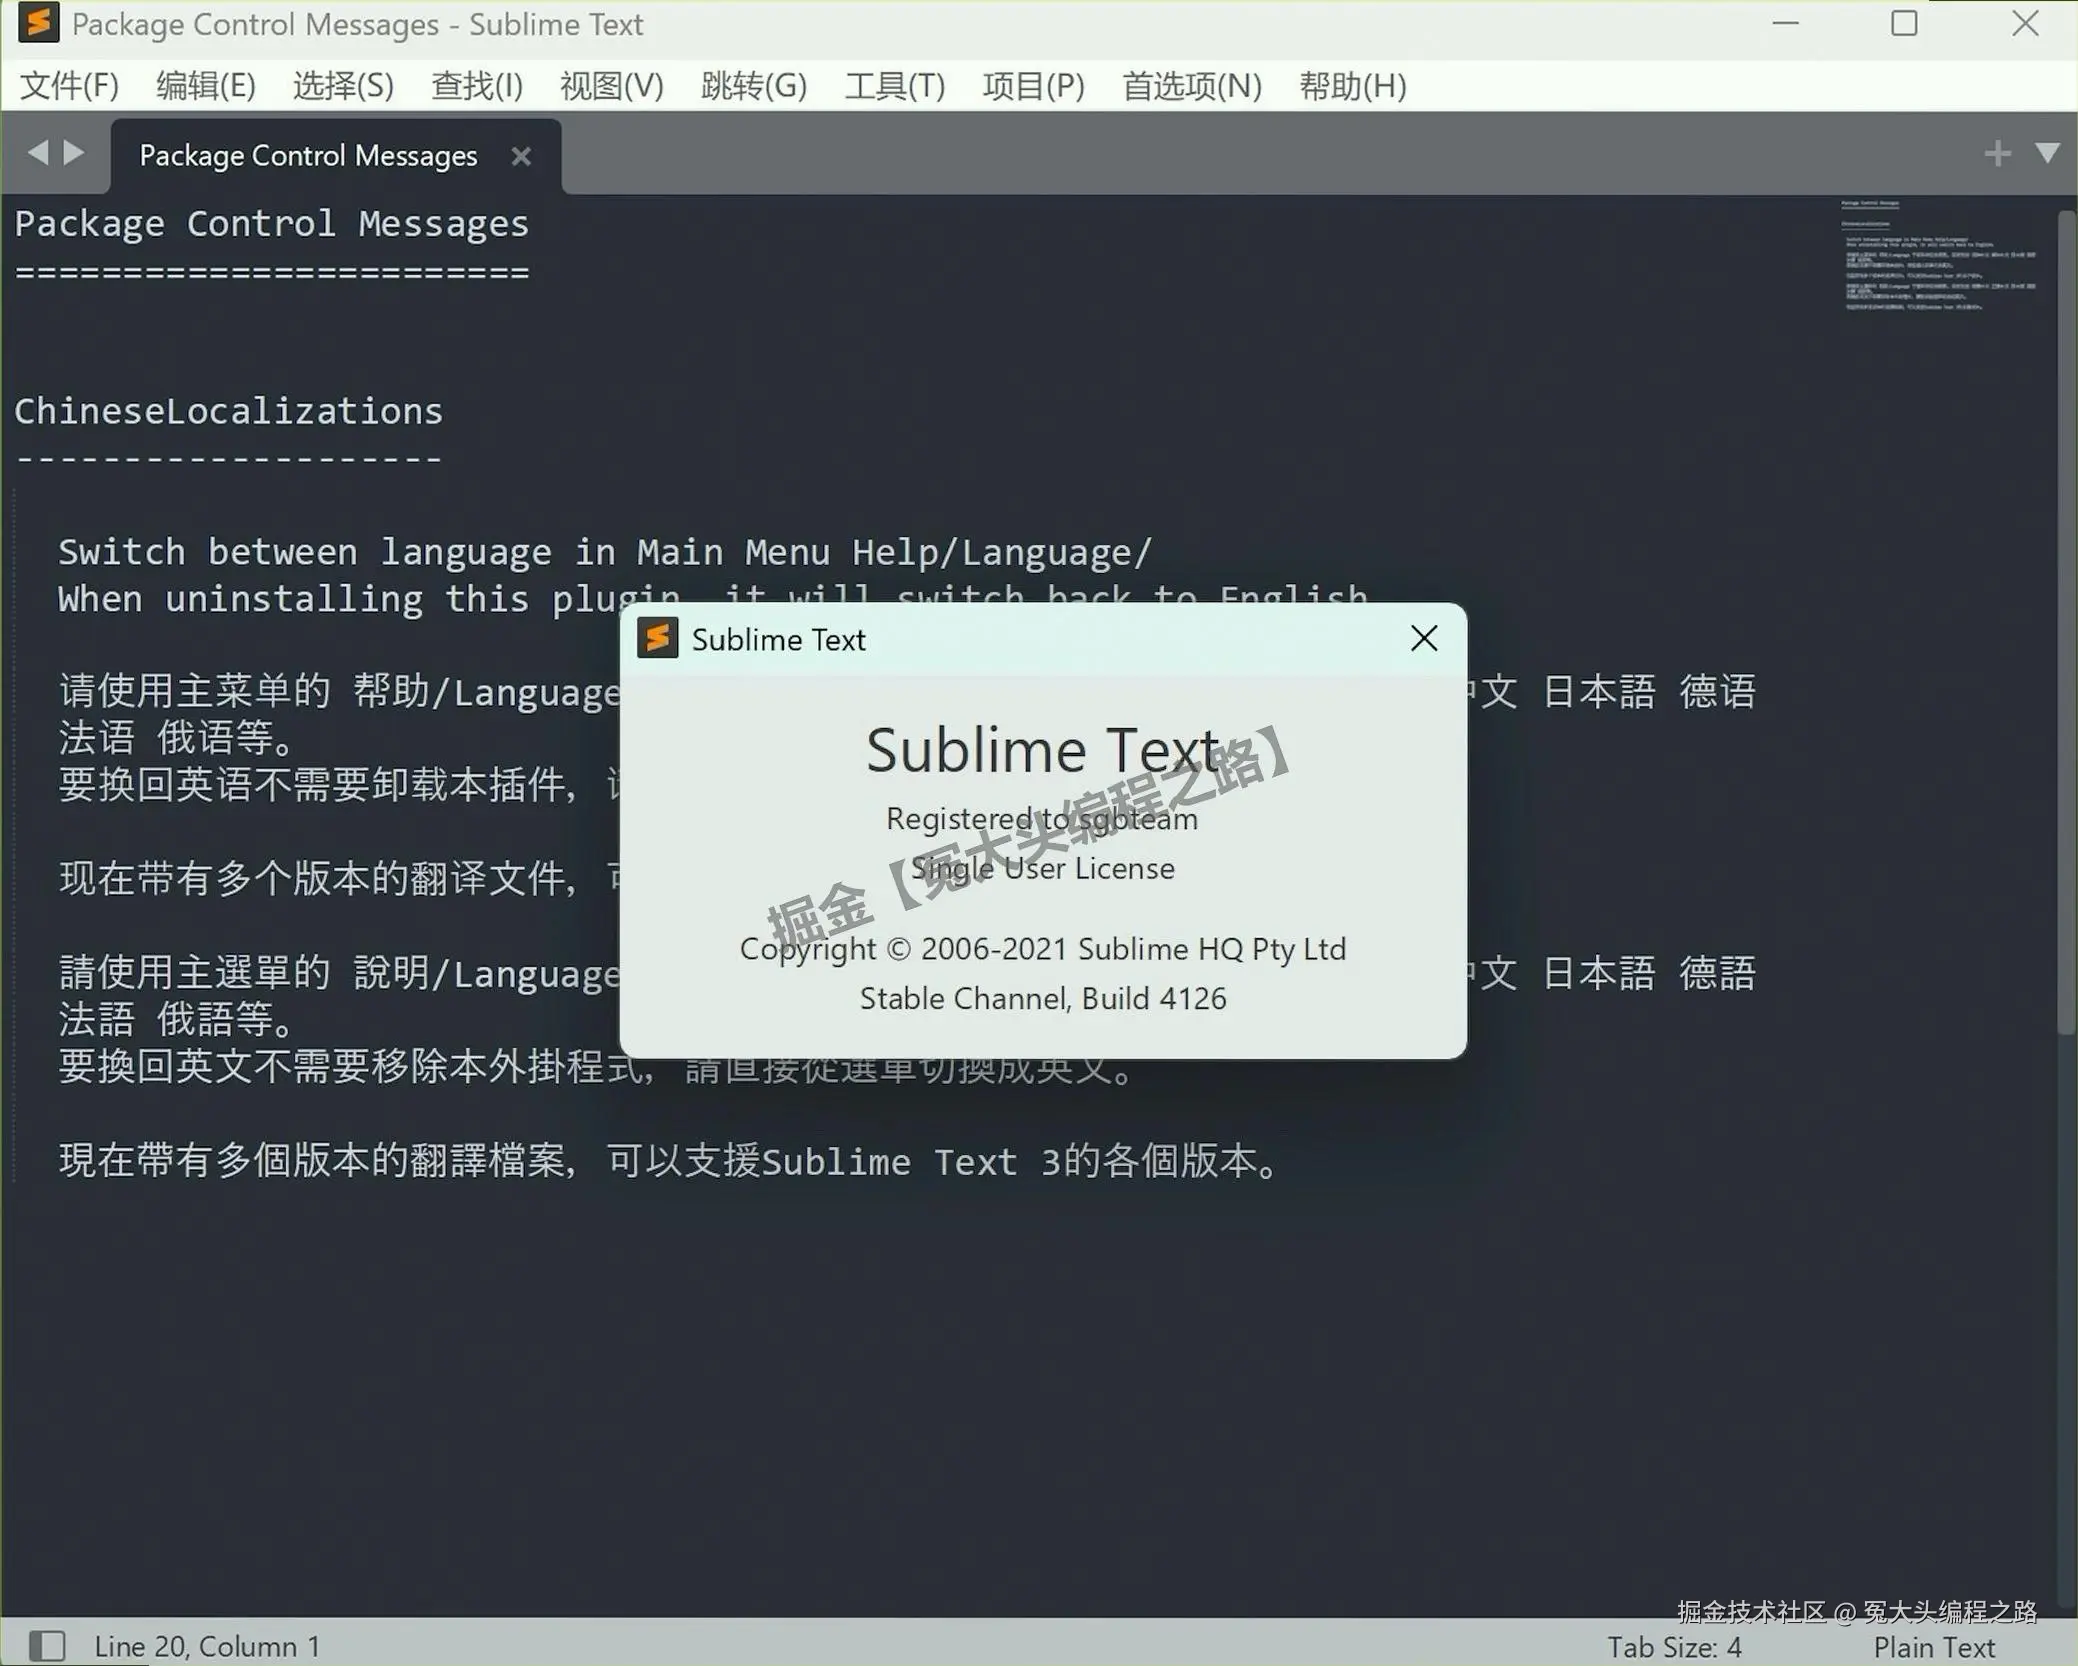Open the 跳转(G) menu
The width and height of the screenshot is (2078, 1666).
coord(753,86)
